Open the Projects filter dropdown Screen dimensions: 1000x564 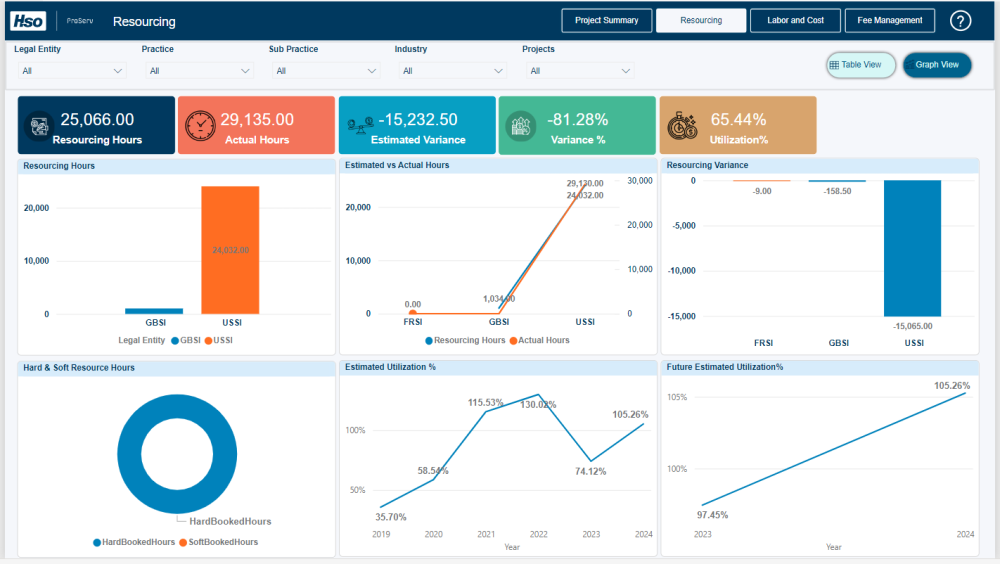click(x=580, y=71)
